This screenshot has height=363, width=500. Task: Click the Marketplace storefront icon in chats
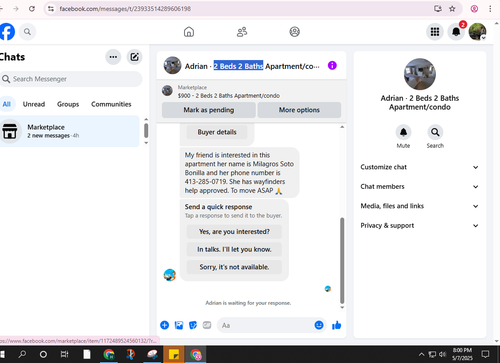tap(10, 131)
